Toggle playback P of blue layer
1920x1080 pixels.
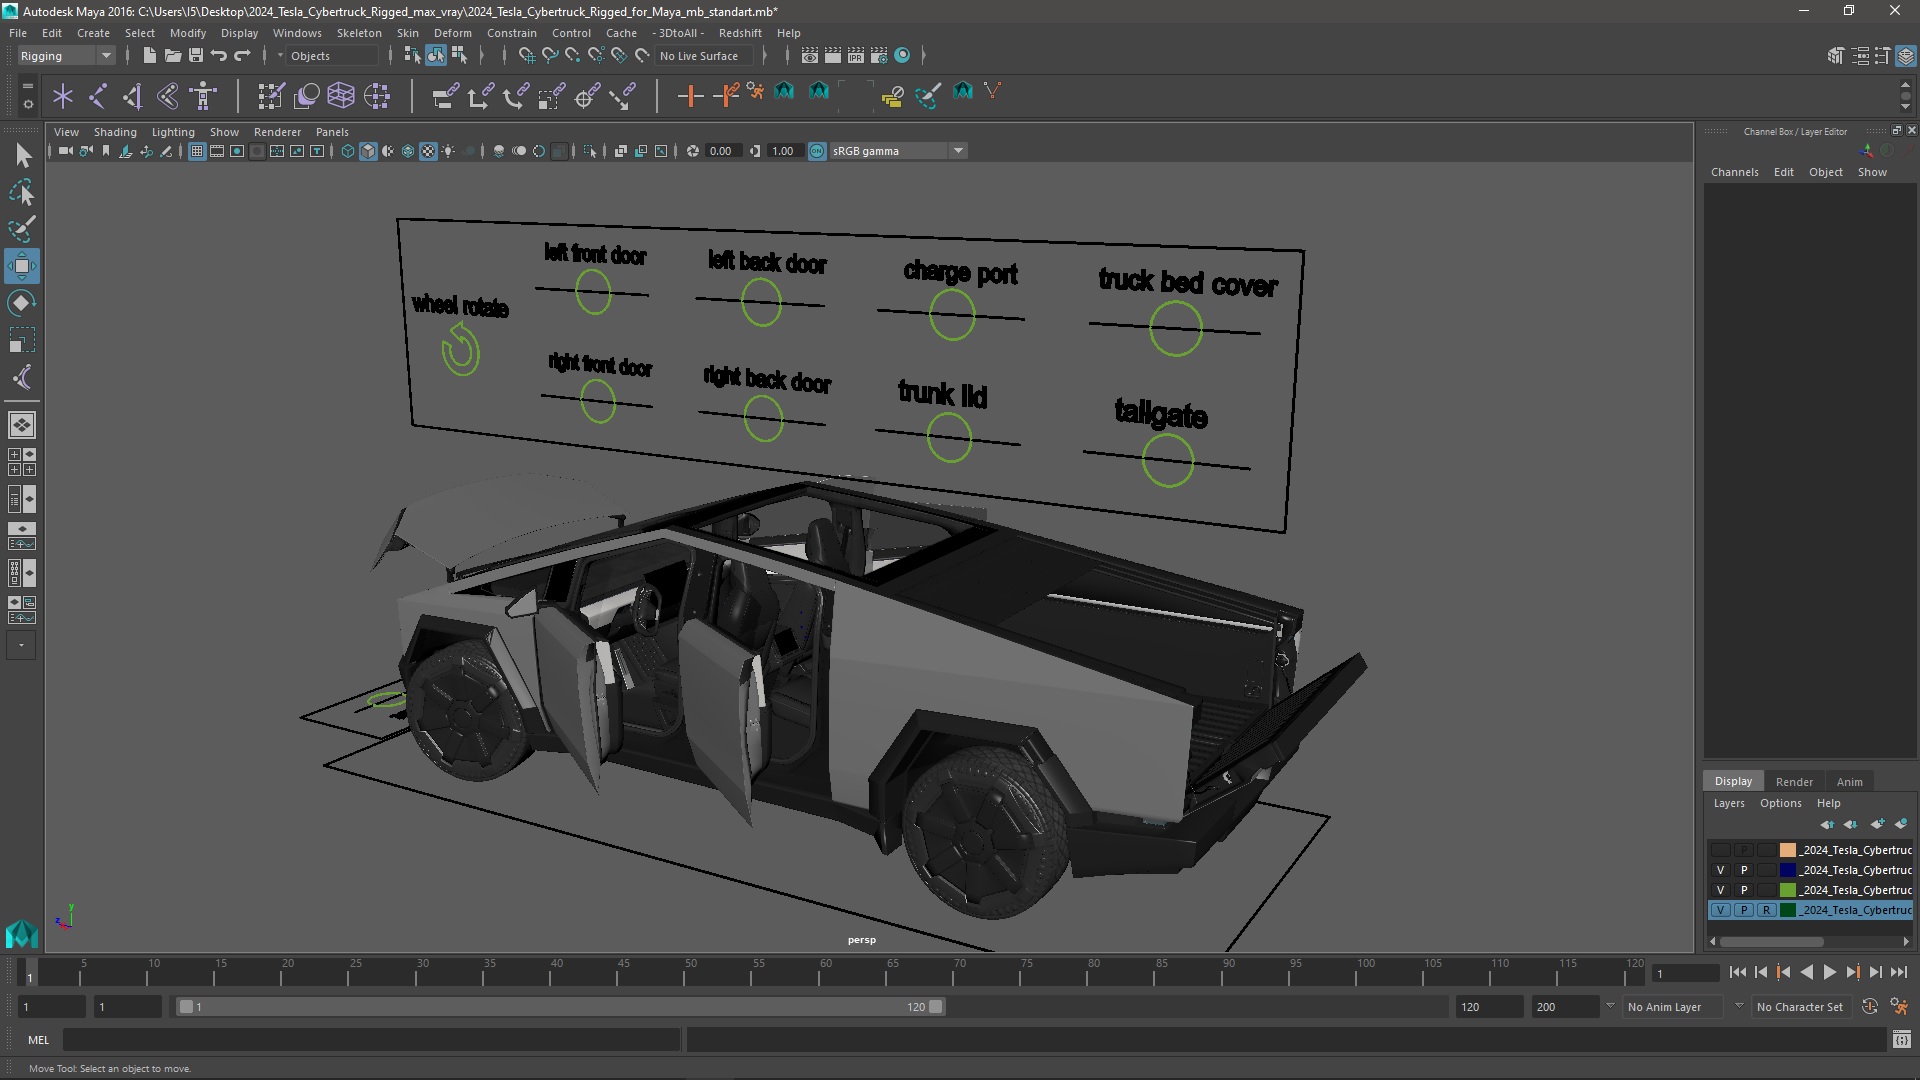tap(1744, 870)
